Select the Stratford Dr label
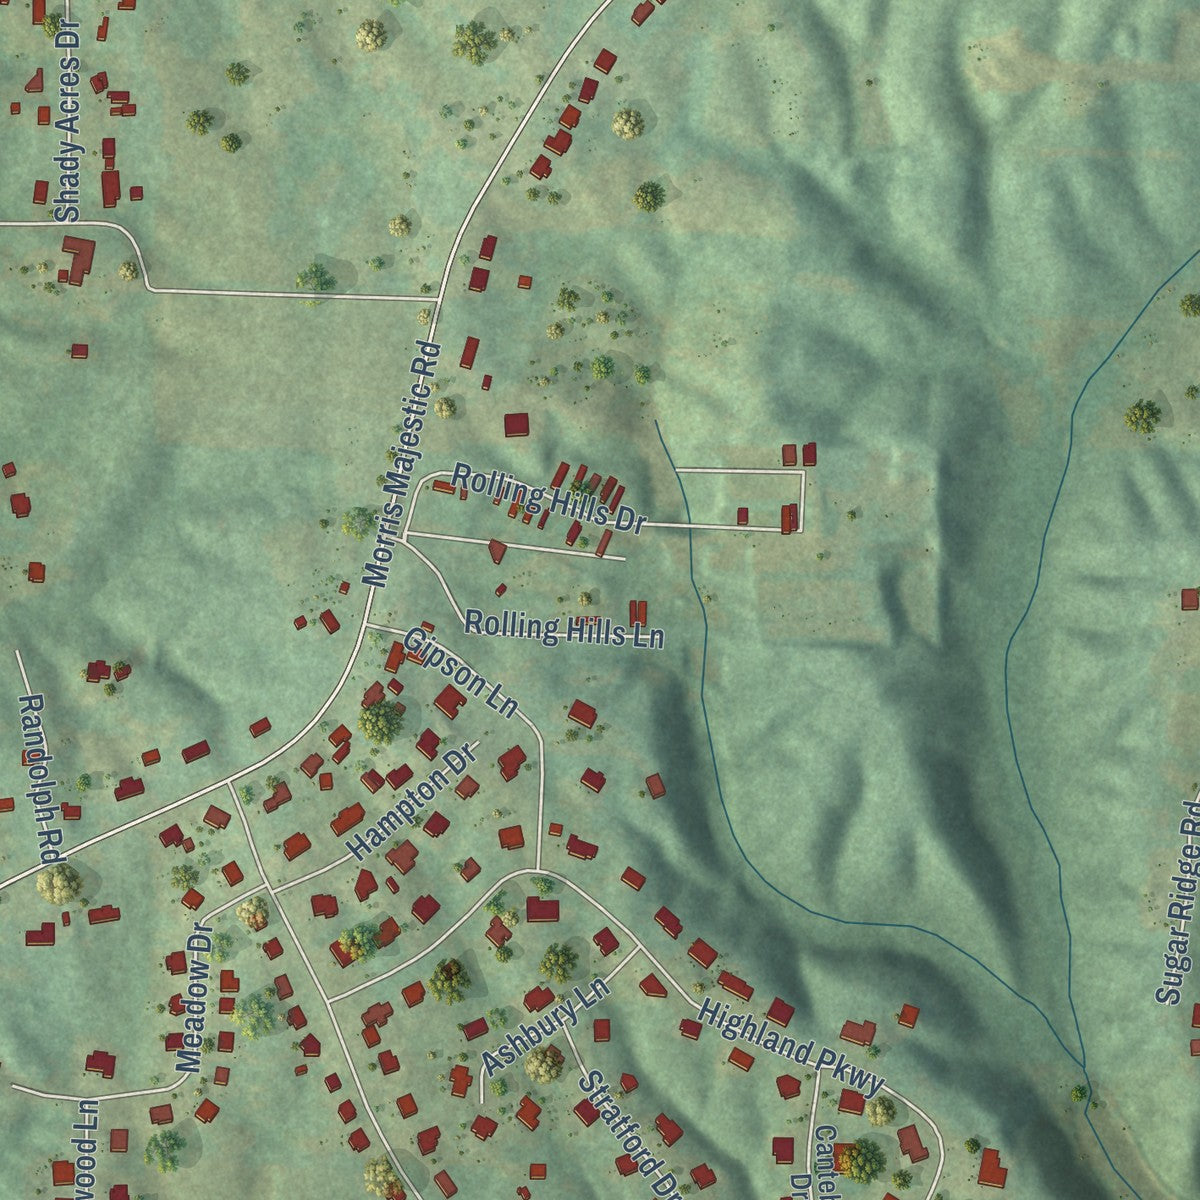 [630, 1135]
